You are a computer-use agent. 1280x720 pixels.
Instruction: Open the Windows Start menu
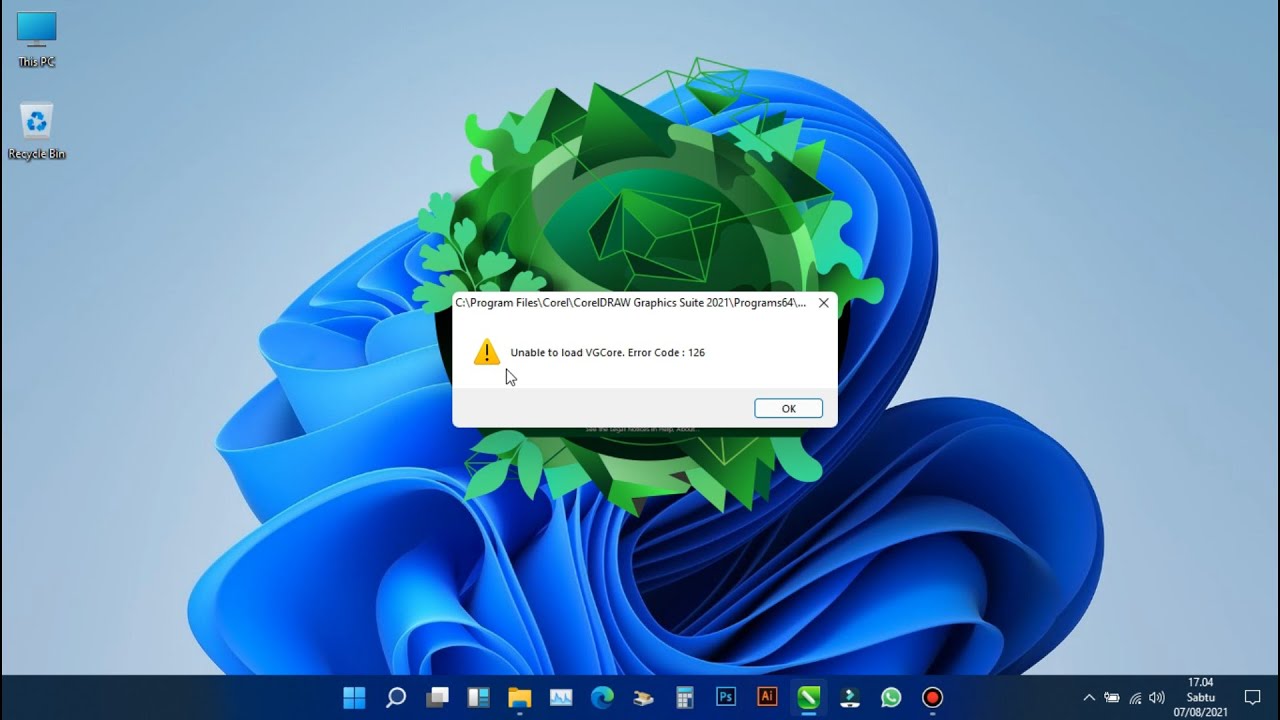pyautogui.click(x=354, y=697)
